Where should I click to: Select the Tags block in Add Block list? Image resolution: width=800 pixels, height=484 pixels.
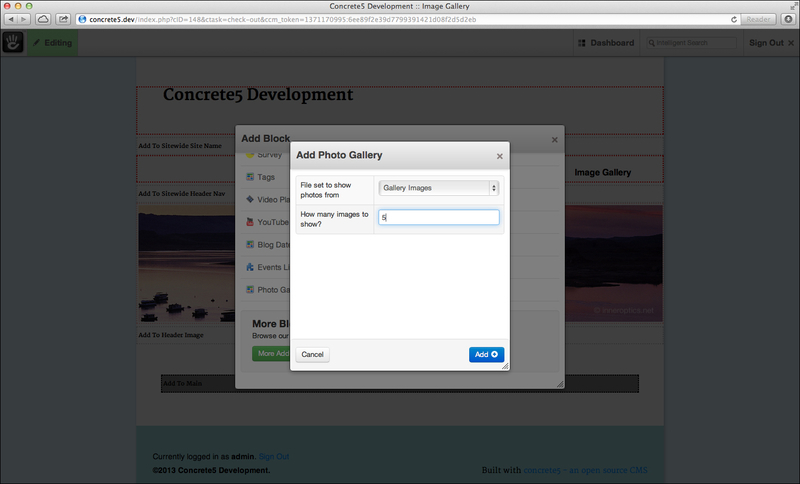point(265,177)
